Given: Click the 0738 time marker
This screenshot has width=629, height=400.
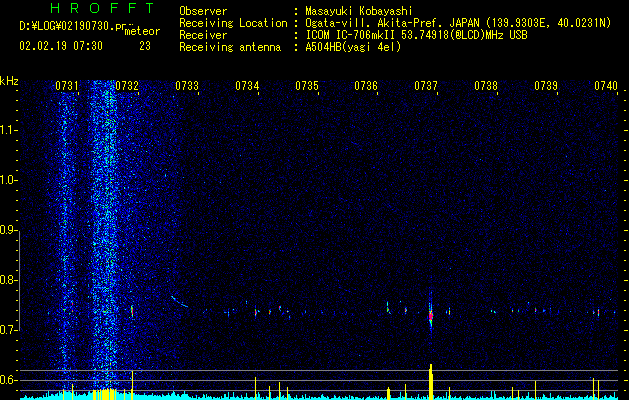Looking at the screenshot, I should 486,86.
